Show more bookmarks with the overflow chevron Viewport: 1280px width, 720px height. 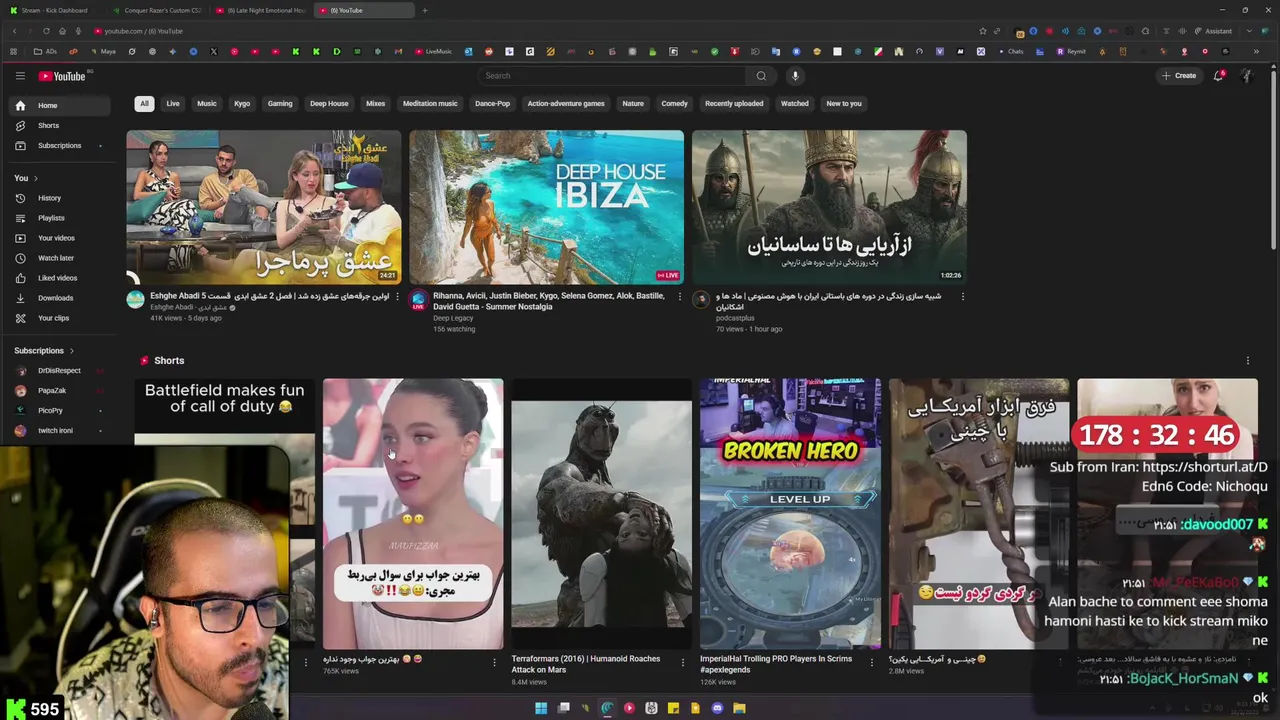tap(1256, 51)
